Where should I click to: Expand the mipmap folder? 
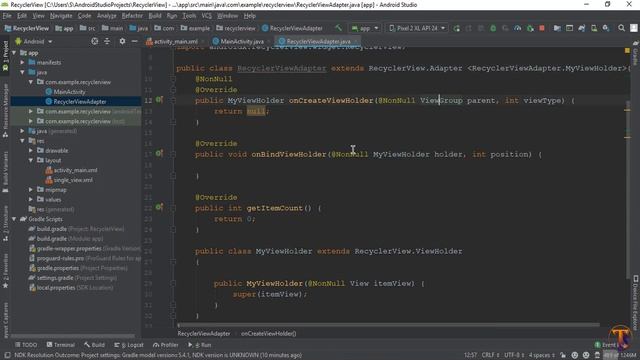pyautogui.click(x=31, y=190)
